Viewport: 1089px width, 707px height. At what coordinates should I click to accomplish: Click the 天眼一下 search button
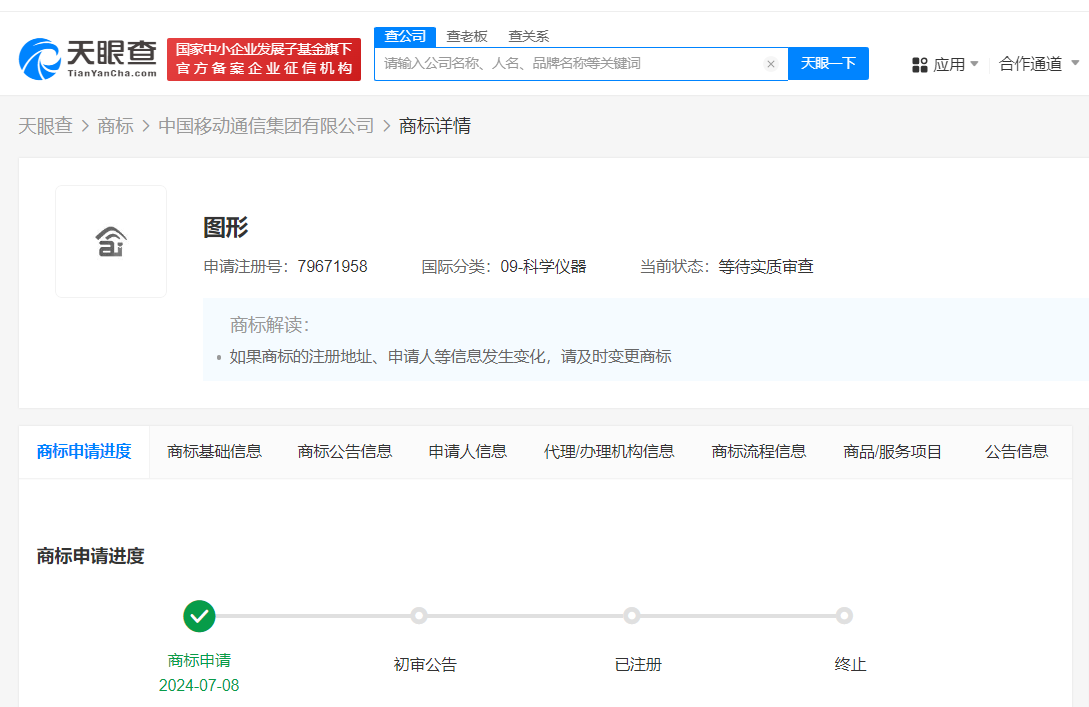(x=828, y=63)
